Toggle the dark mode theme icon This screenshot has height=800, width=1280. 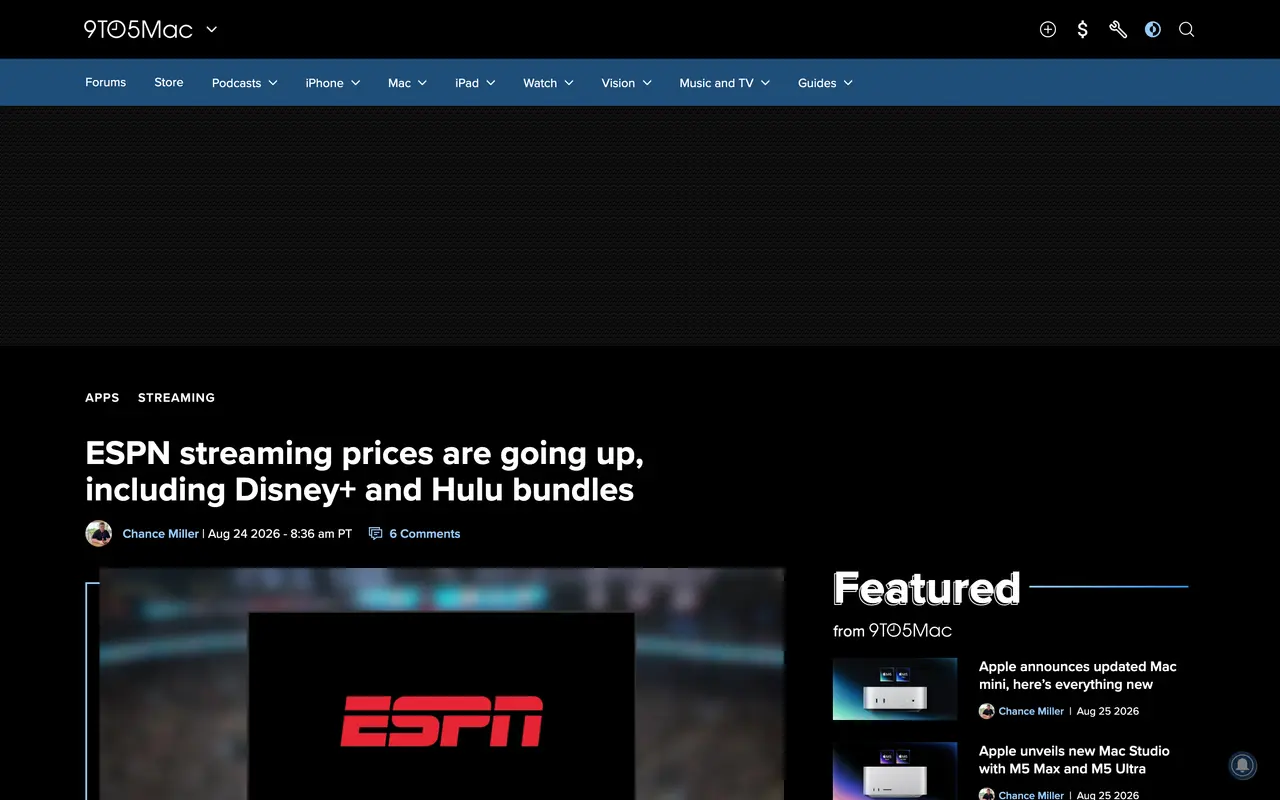(1153, 29)
